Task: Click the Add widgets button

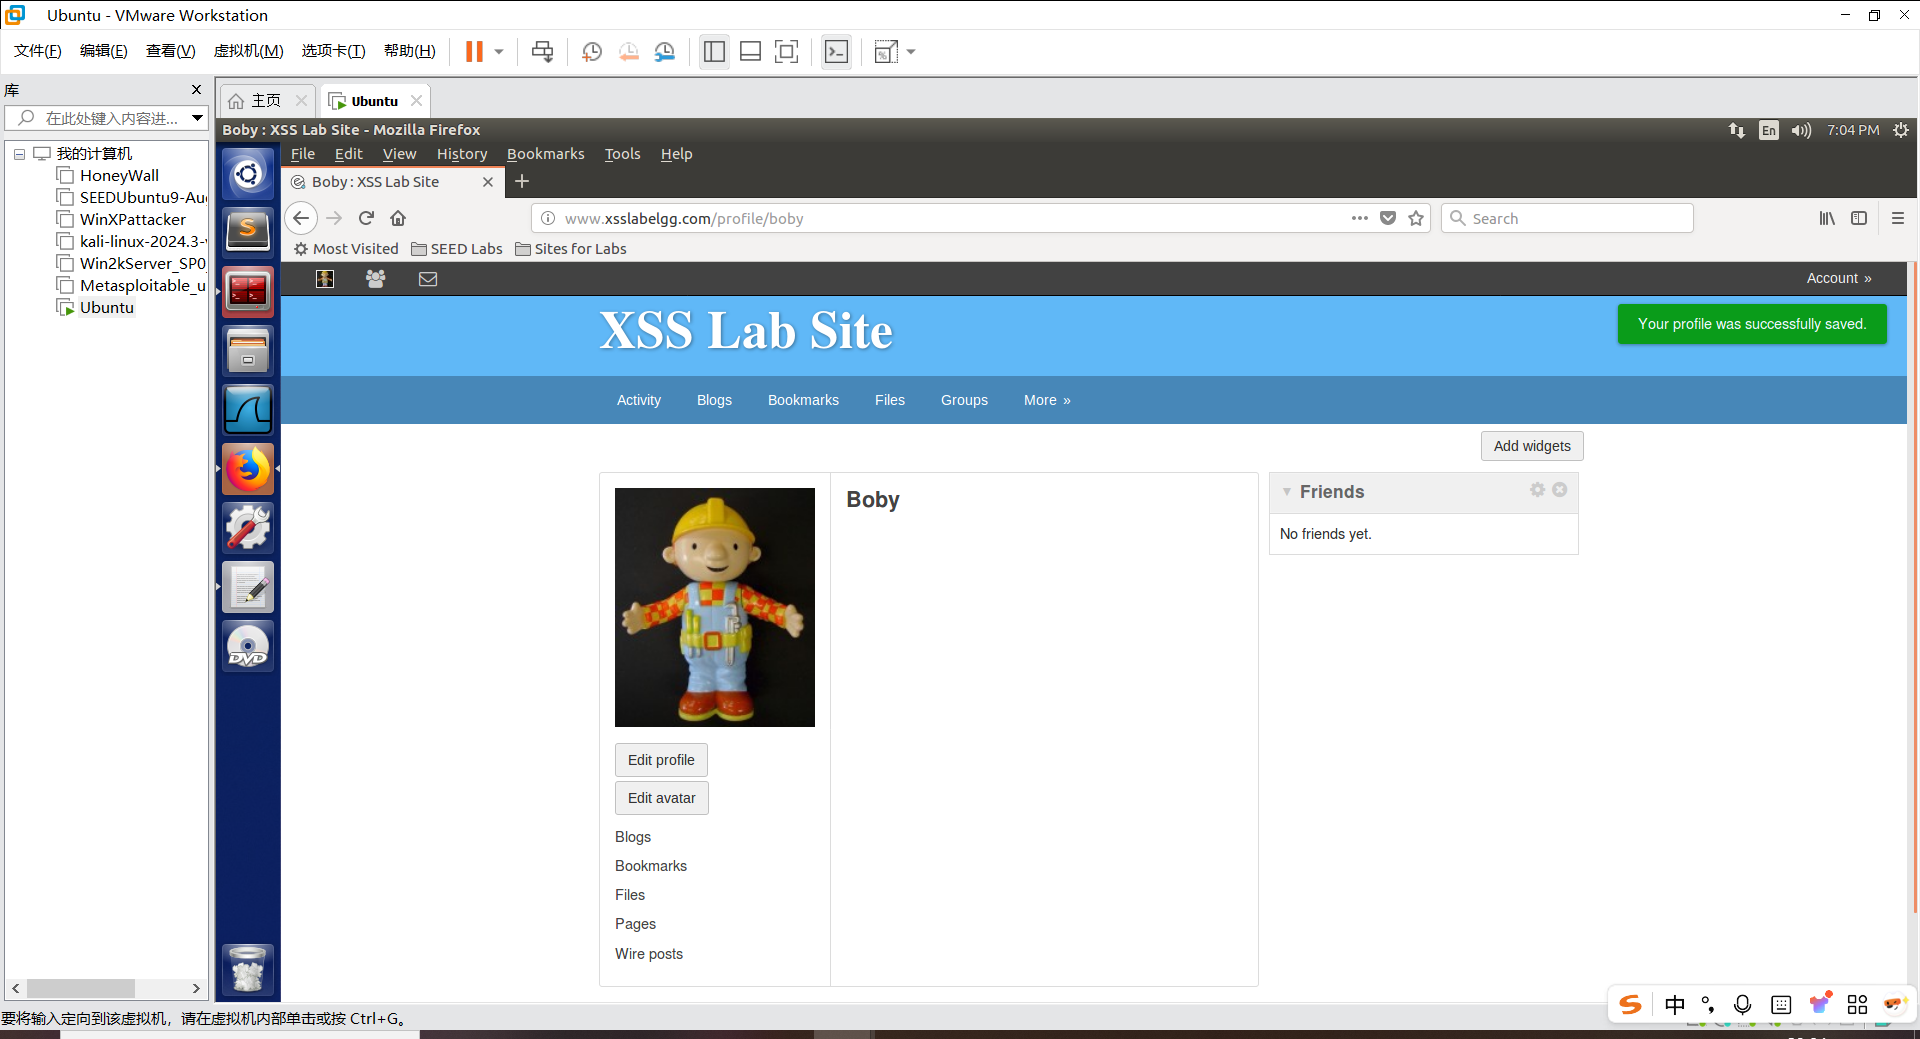Action: pyautogui.click(x=1532, y=446)
